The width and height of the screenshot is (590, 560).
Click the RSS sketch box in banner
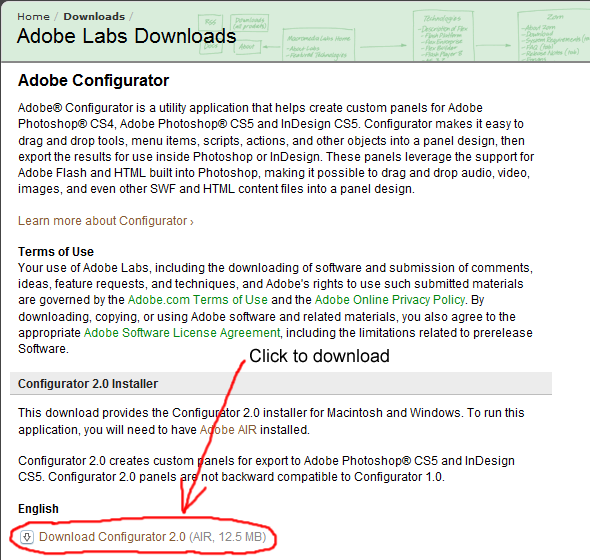[211, 23]
